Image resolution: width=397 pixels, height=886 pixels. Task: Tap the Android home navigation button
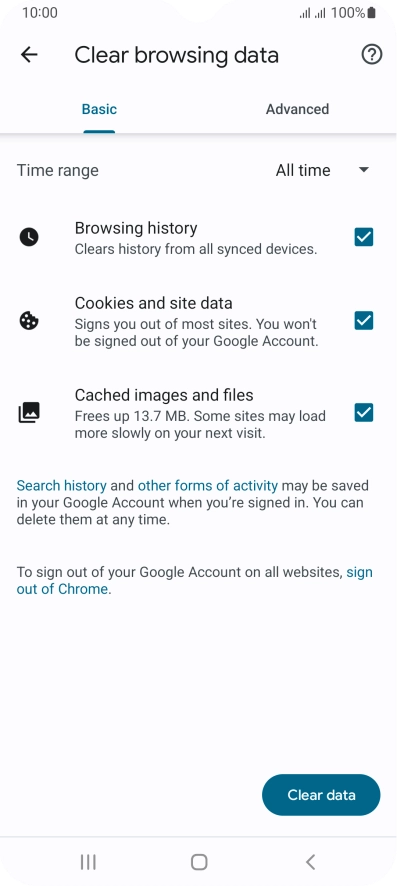tap(199, 862)
